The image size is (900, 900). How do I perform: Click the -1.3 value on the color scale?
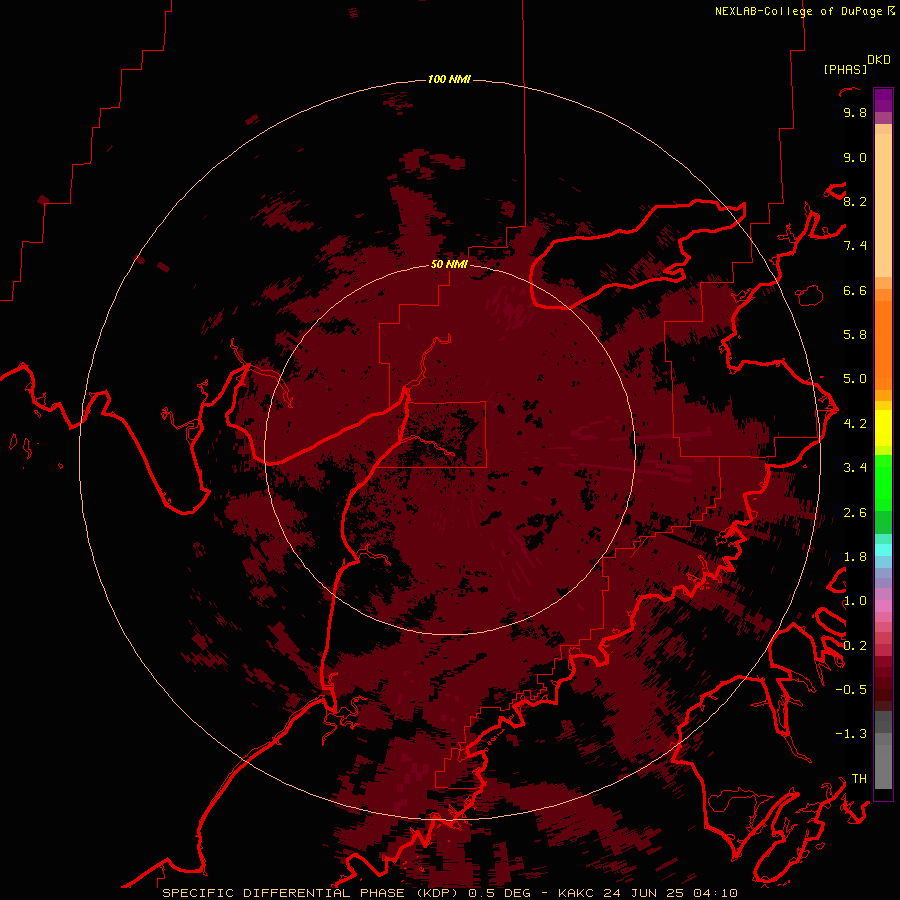pos(851,734)
